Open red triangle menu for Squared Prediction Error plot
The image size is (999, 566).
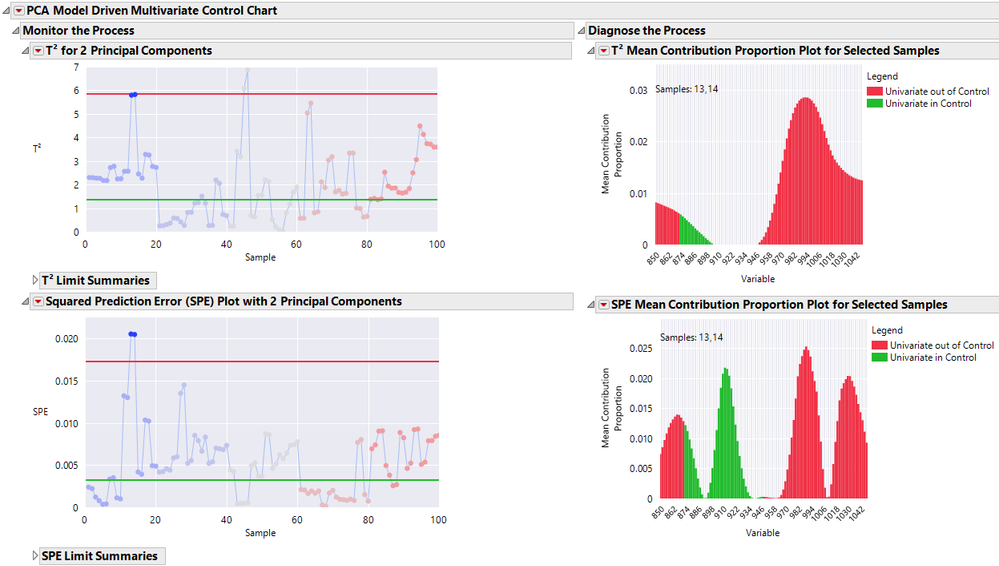pos(38,301)
